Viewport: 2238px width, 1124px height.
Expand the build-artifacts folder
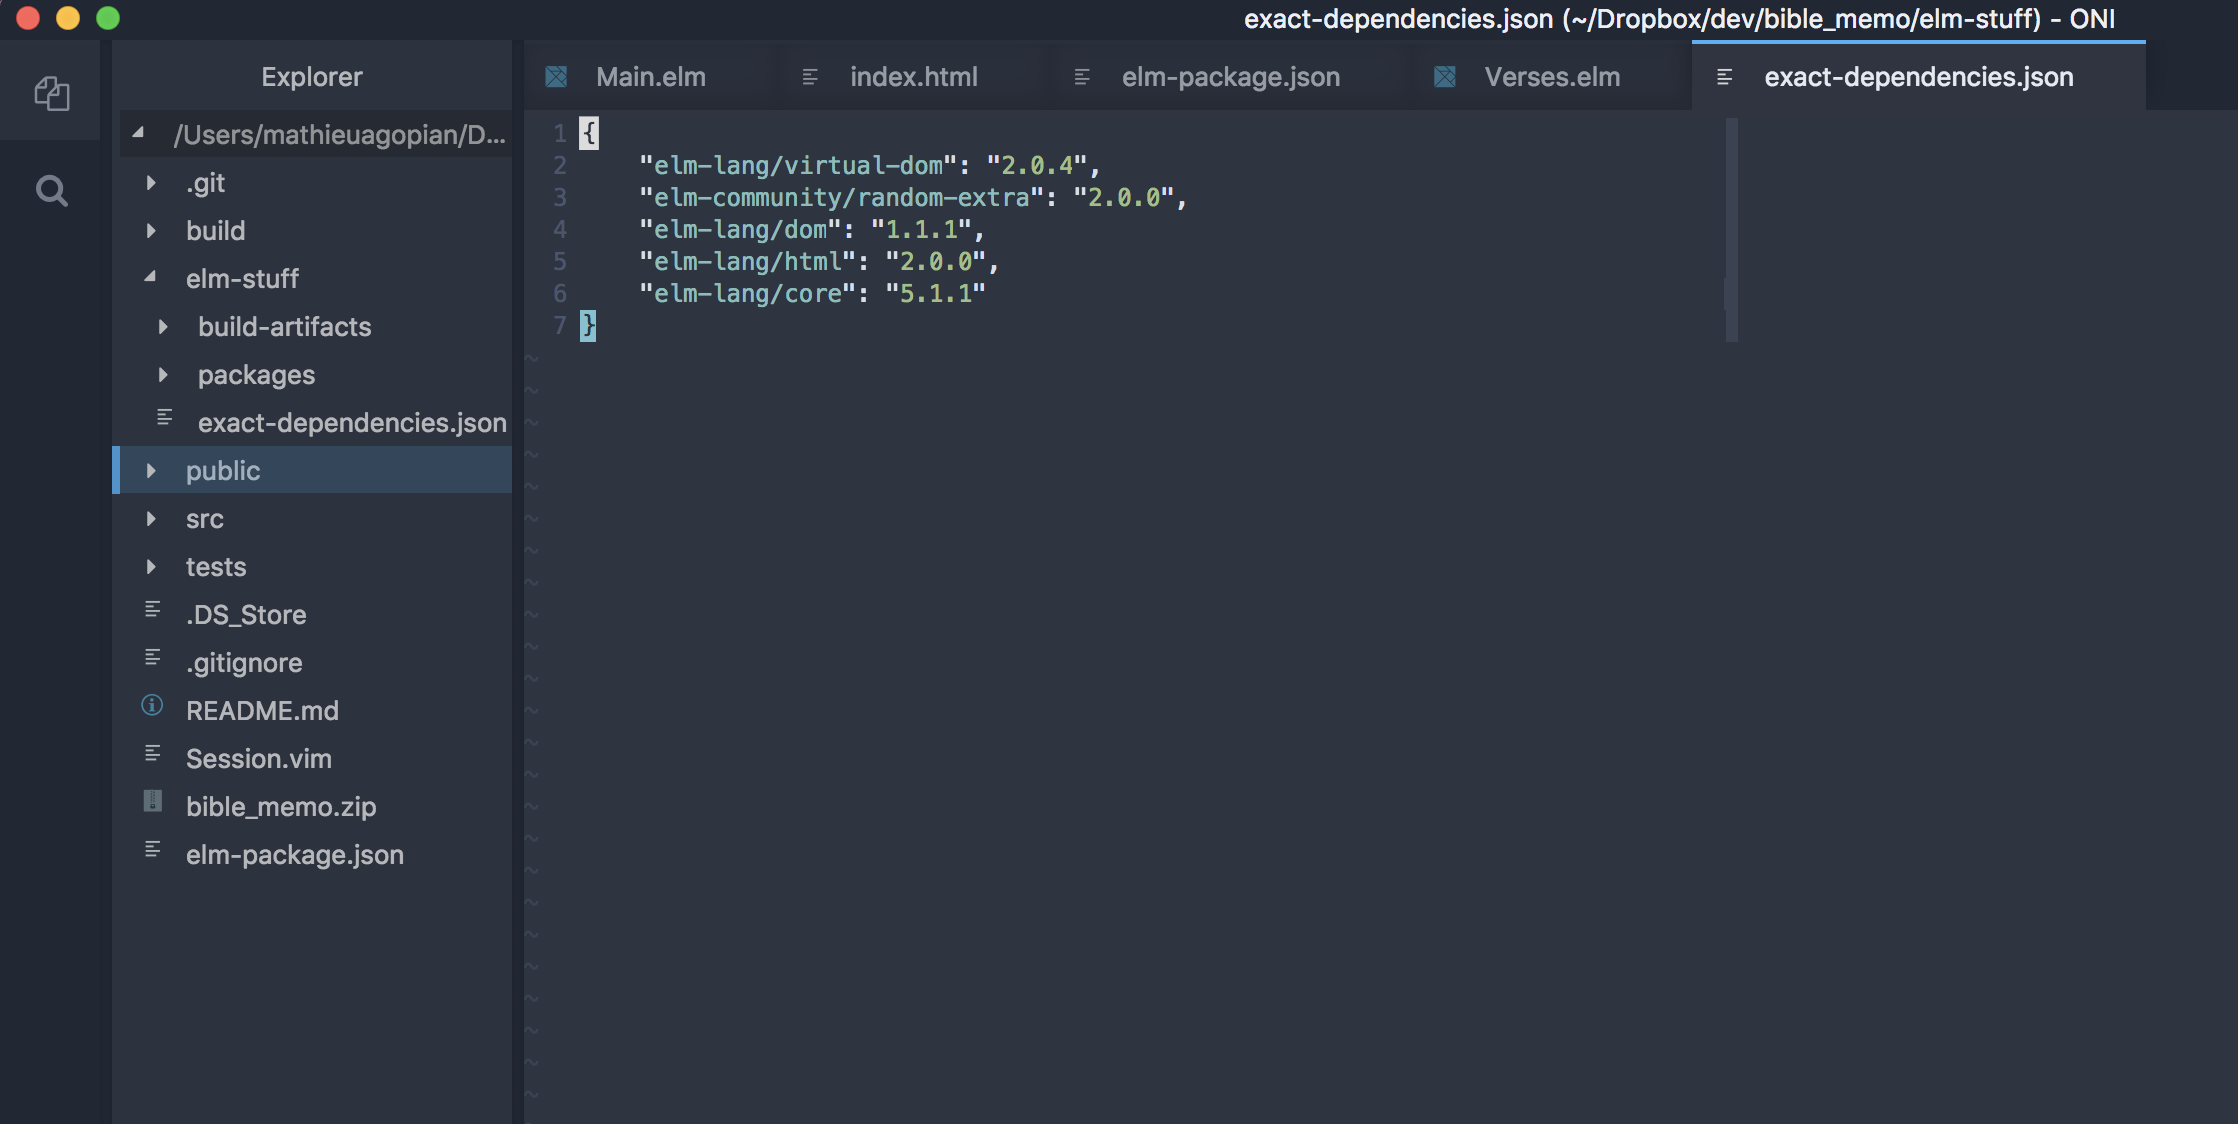point(163,326)
